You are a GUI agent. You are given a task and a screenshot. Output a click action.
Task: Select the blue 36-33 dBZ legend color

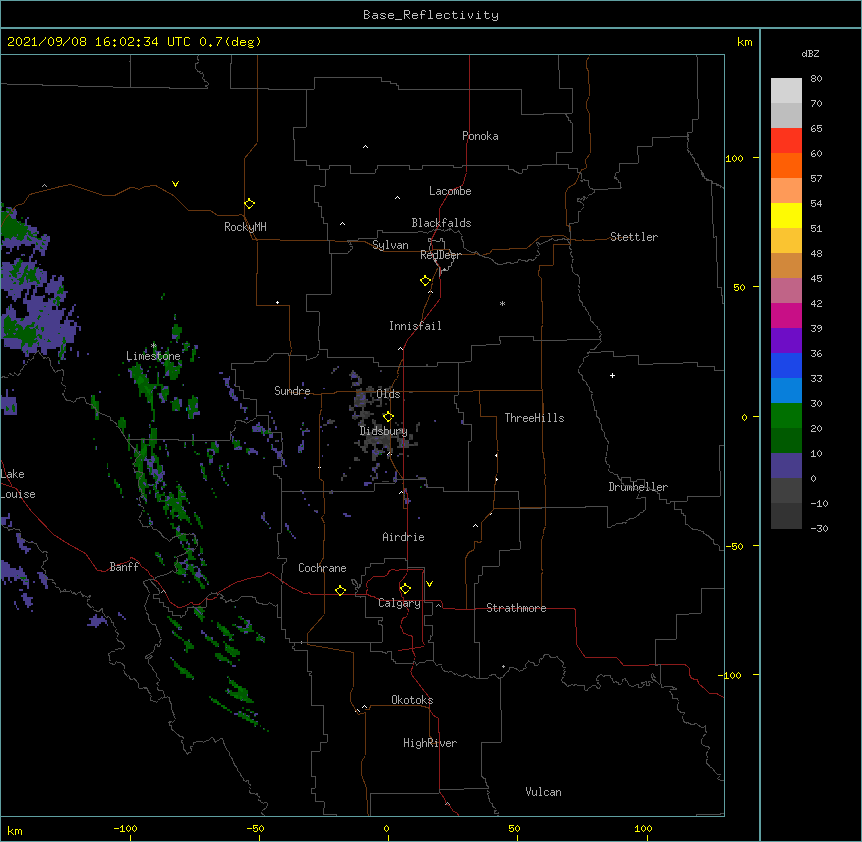click(x=786, y=365)
